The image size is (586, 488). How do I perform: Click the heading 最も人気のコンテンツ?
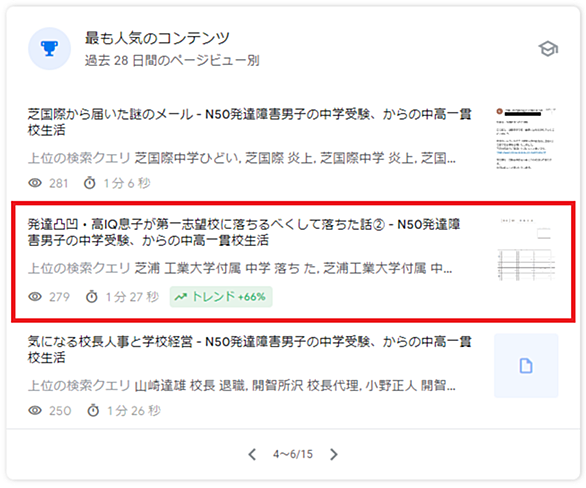[x=157, y=38]
